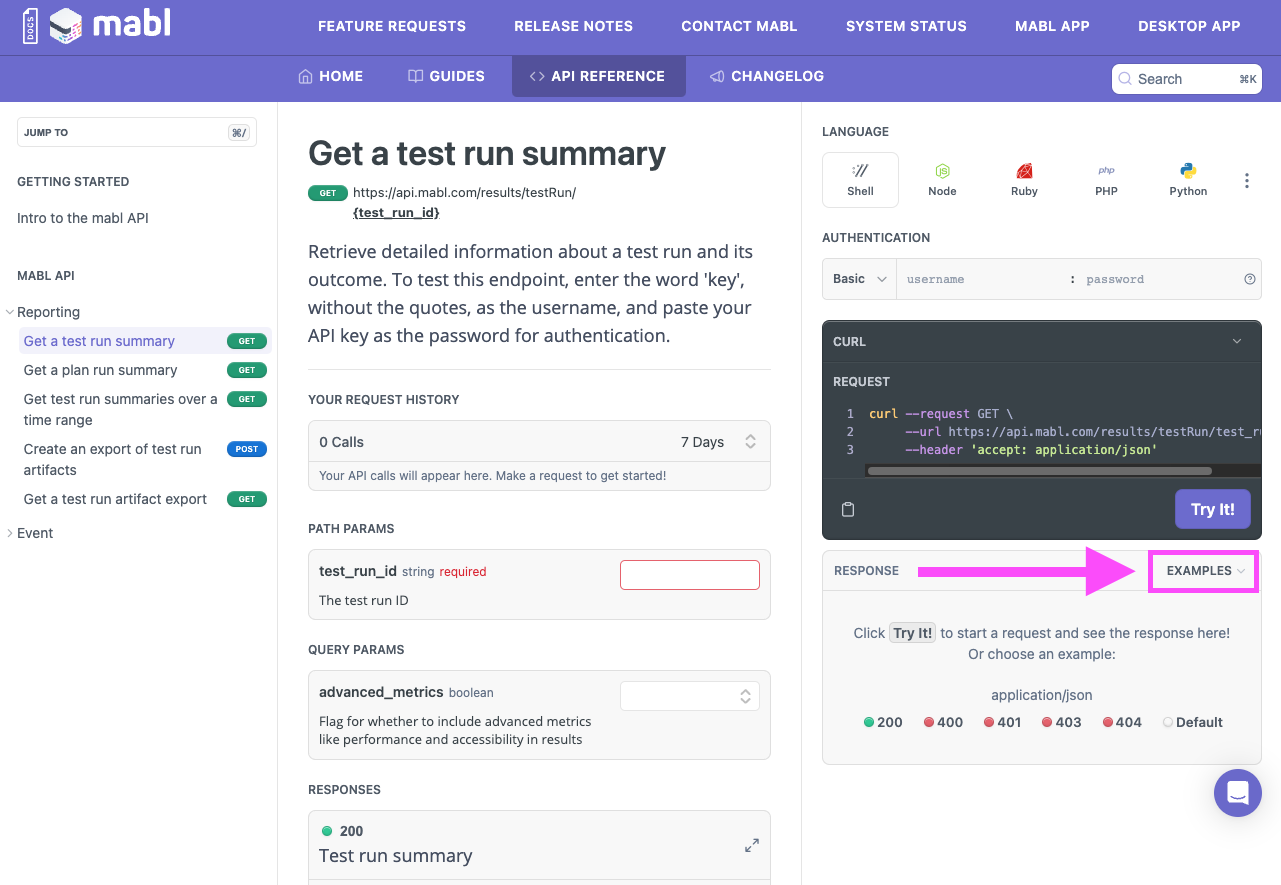
Task: Open Feature Requests in top menu
Action: (392, 26)
